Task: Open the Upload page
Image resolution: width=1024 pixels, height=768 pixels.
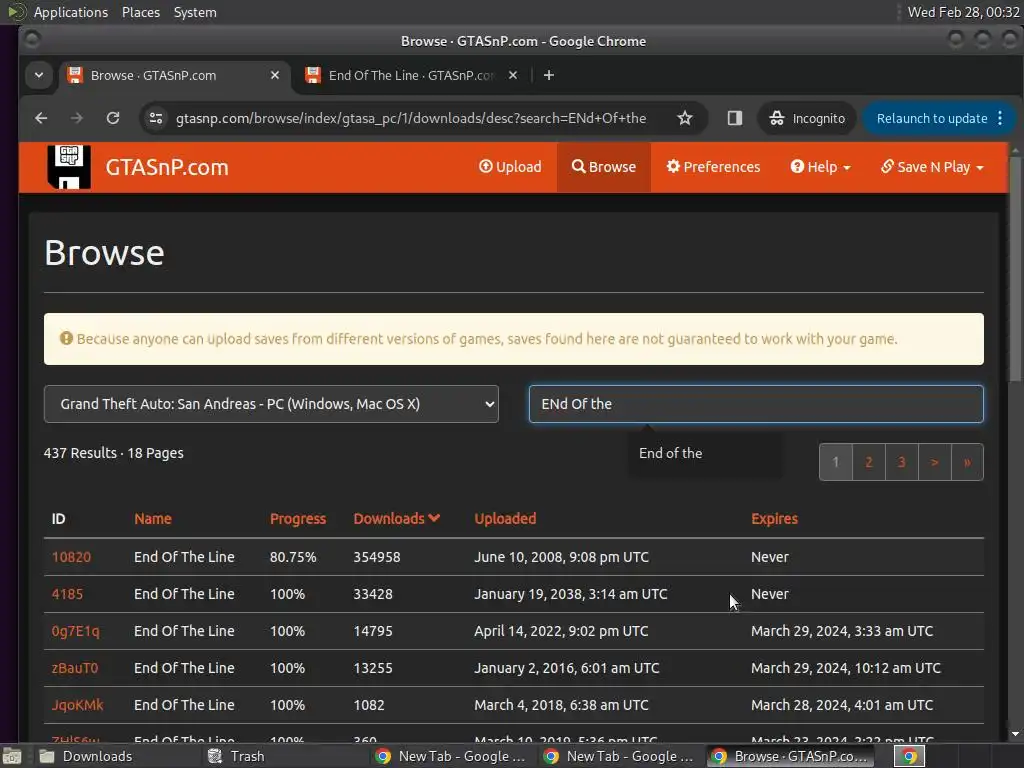Action: click(x=510, y=167)
